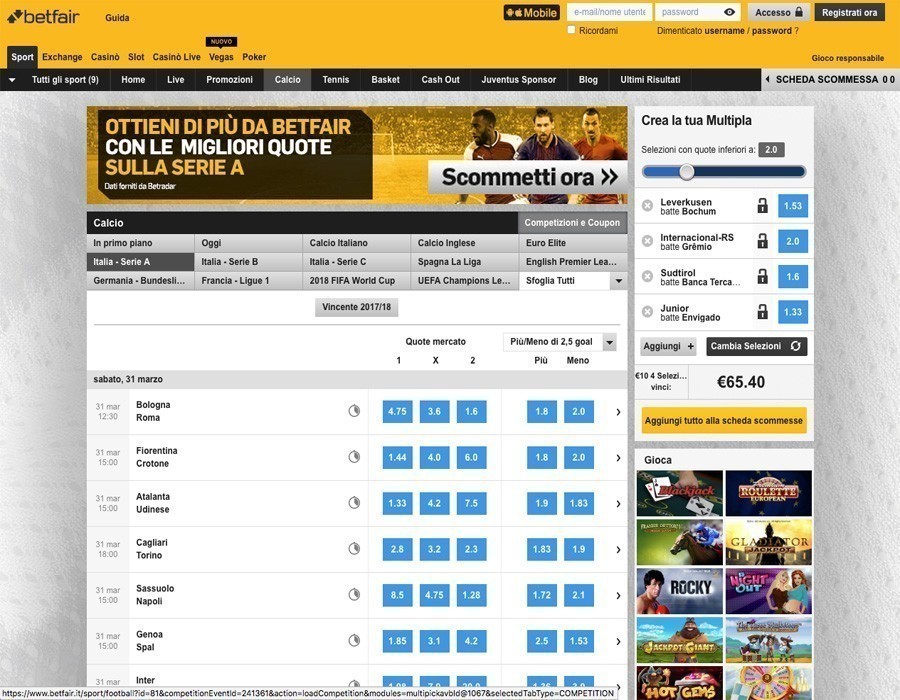Open stats icon for Atalanta Udinese

354,503
